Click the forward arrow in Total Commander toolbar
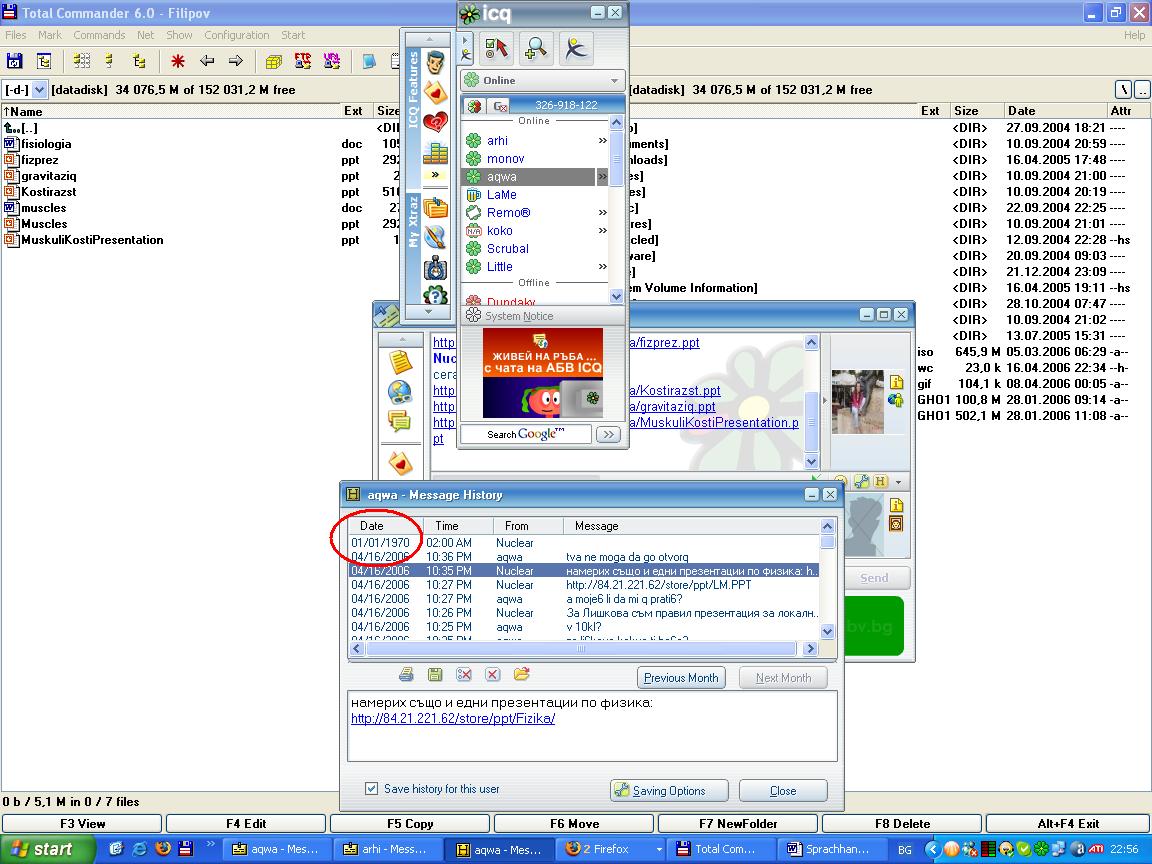This screenshot has width=1152, height=864. coord(236,62)
